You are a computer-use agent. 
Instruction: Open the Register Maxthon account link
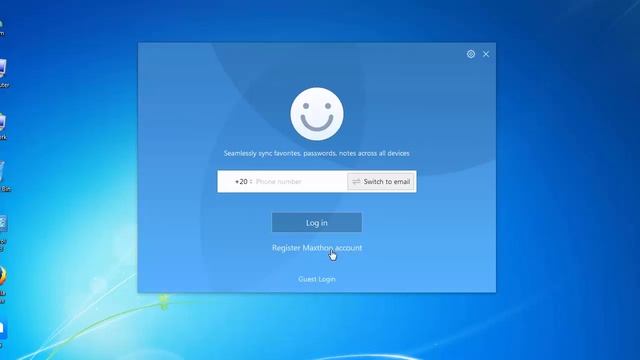(x=317, y=248)
